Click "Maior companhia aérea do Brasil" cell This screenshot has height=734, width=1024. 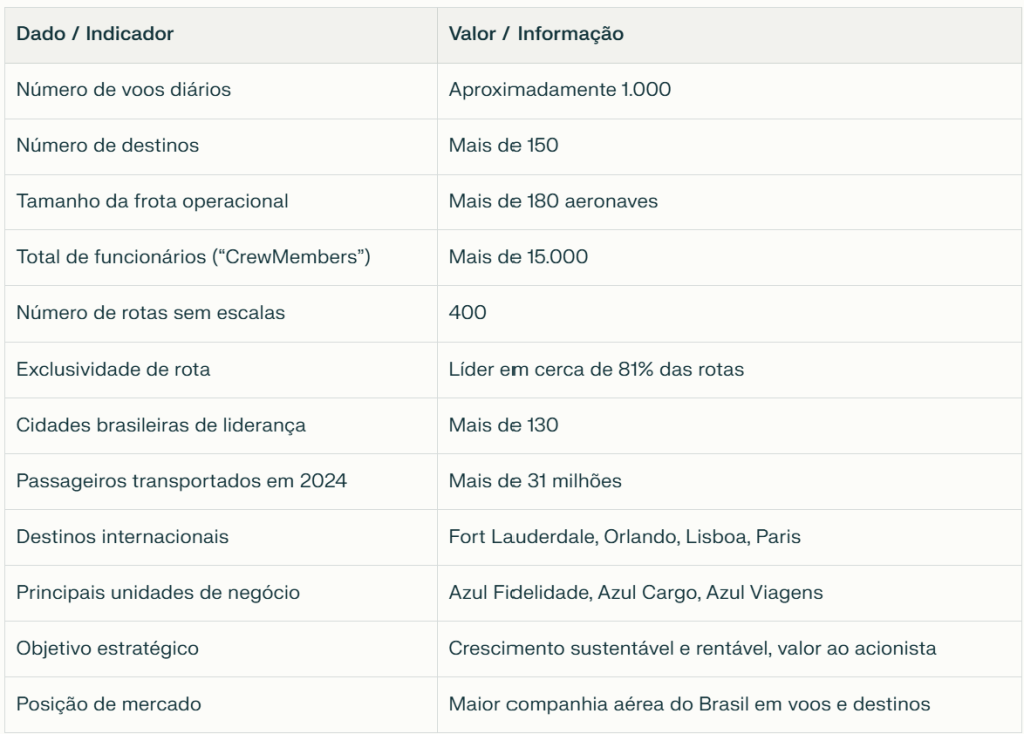(x=689, y=705)
